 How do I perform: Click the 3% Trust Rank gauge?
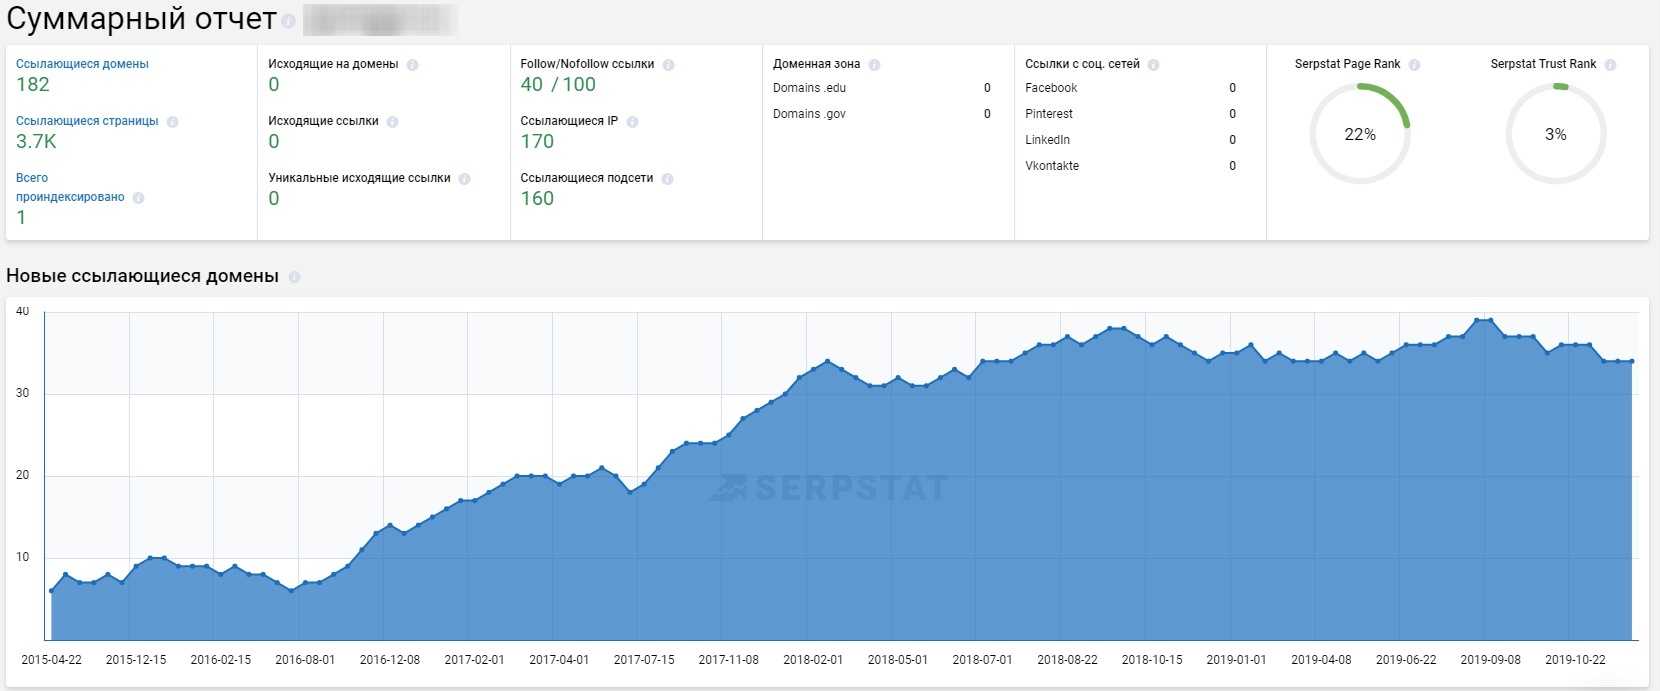coord(1555,134)
